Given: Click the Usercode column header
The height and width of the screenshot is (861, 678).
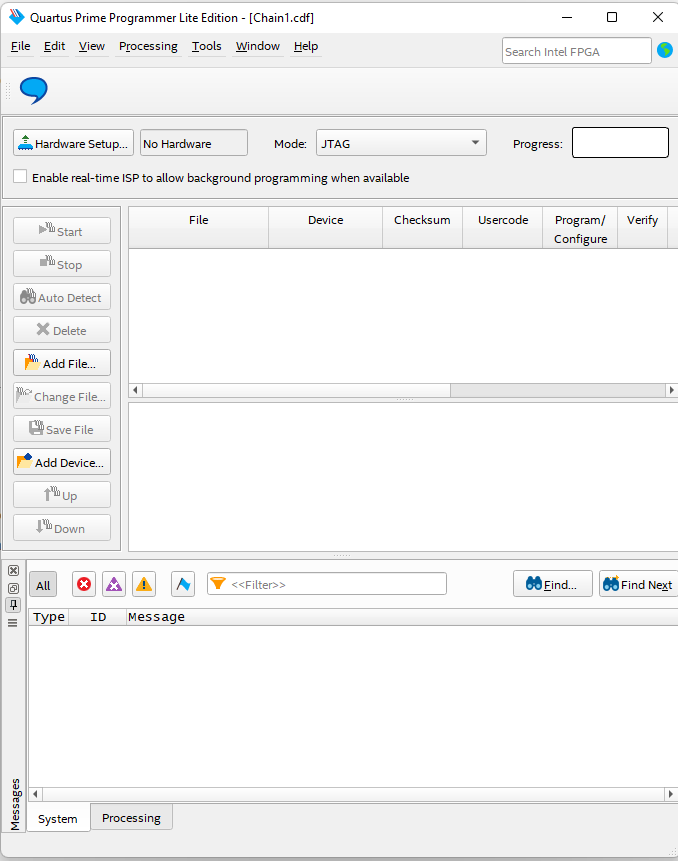Looking at the screenshot, I should 503,228.
